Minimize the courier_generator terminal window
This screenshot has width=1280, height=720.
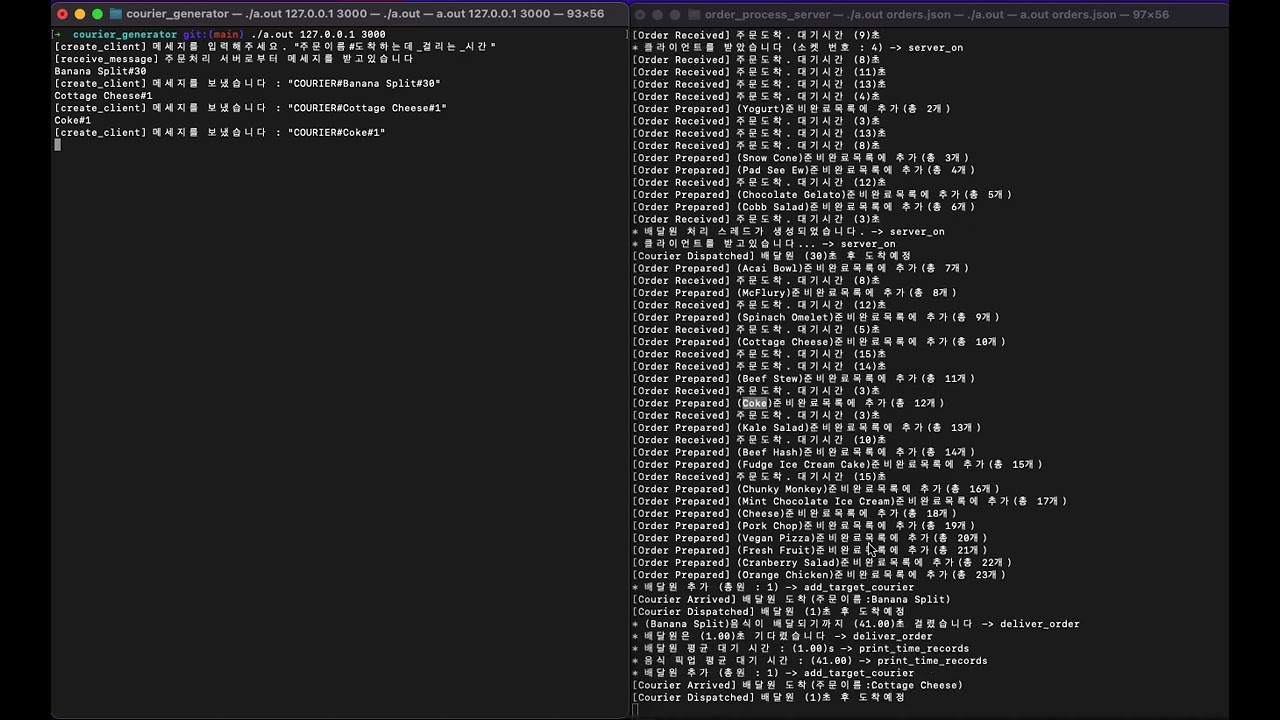[80, 14]
